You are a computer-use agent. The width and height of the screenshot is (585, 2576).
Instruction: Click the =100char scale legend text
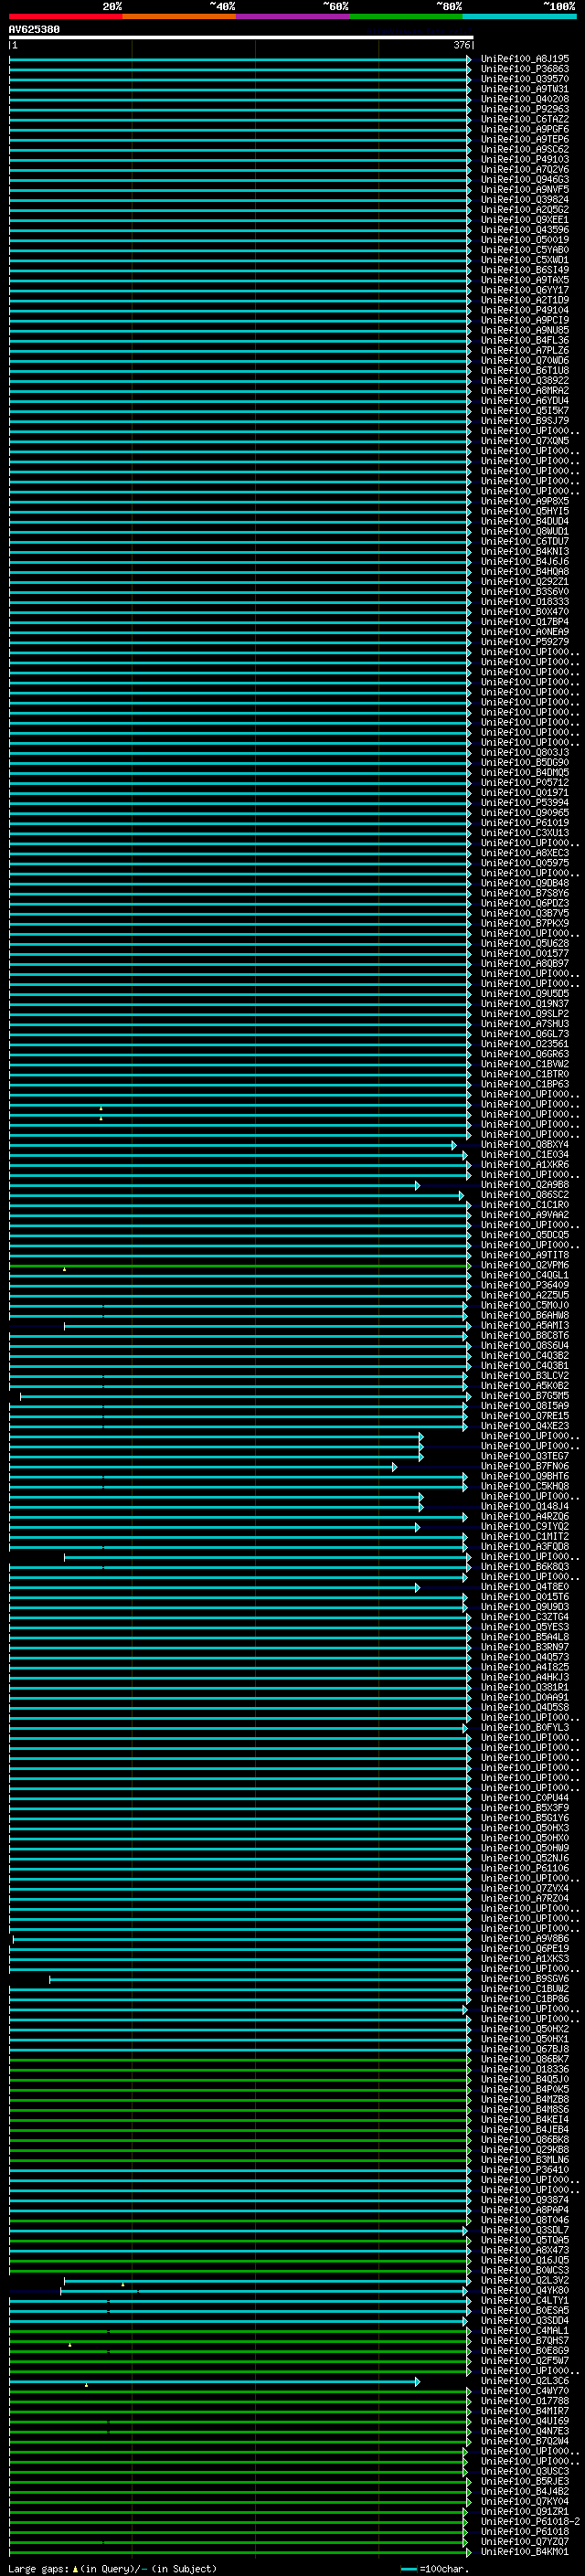click(444, 2569)
